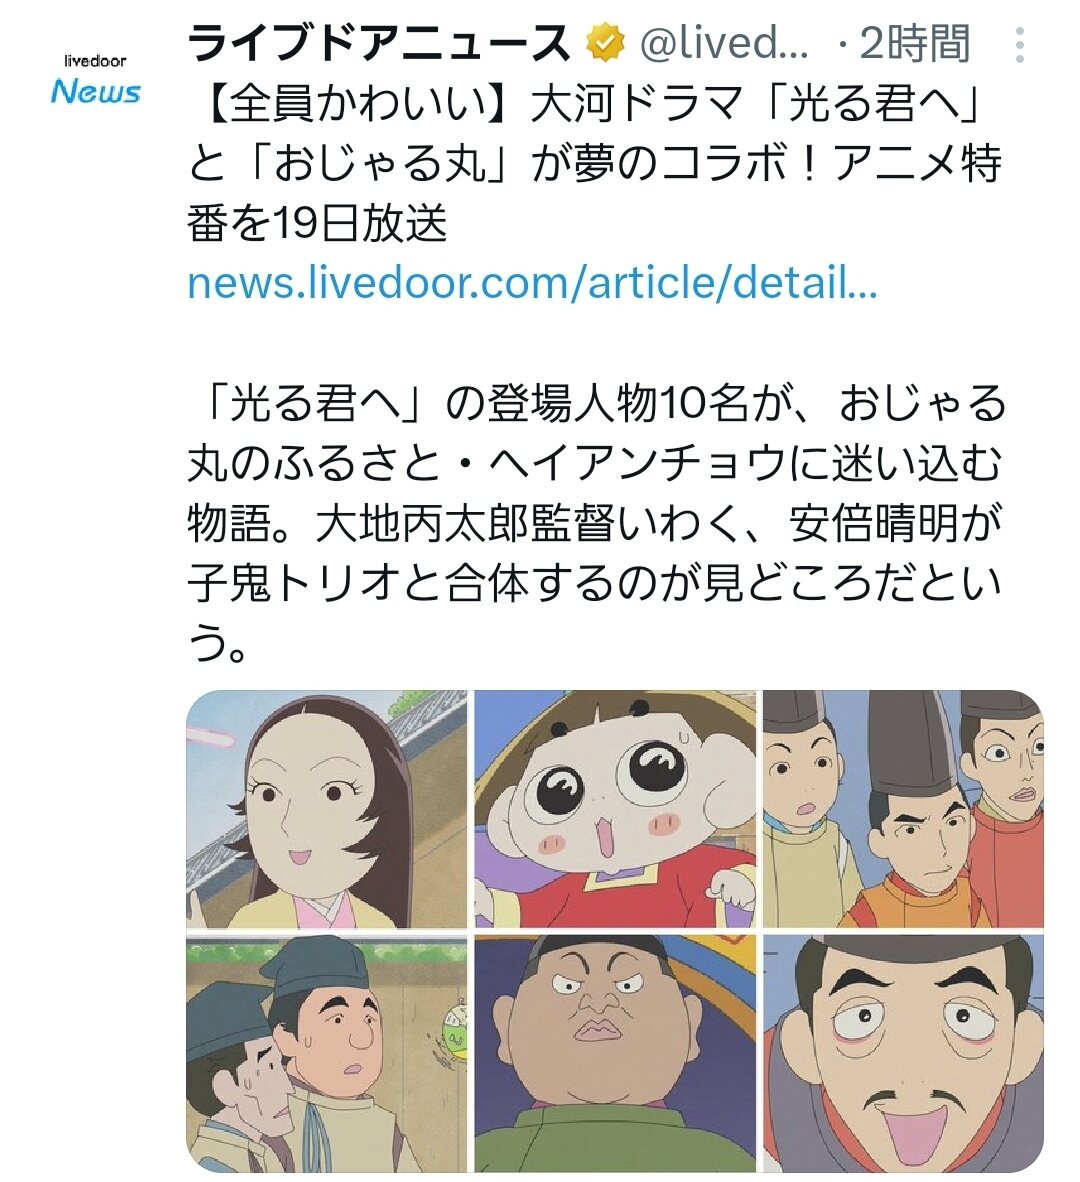Click the small livedoor label above News logo

pos(95,60)
